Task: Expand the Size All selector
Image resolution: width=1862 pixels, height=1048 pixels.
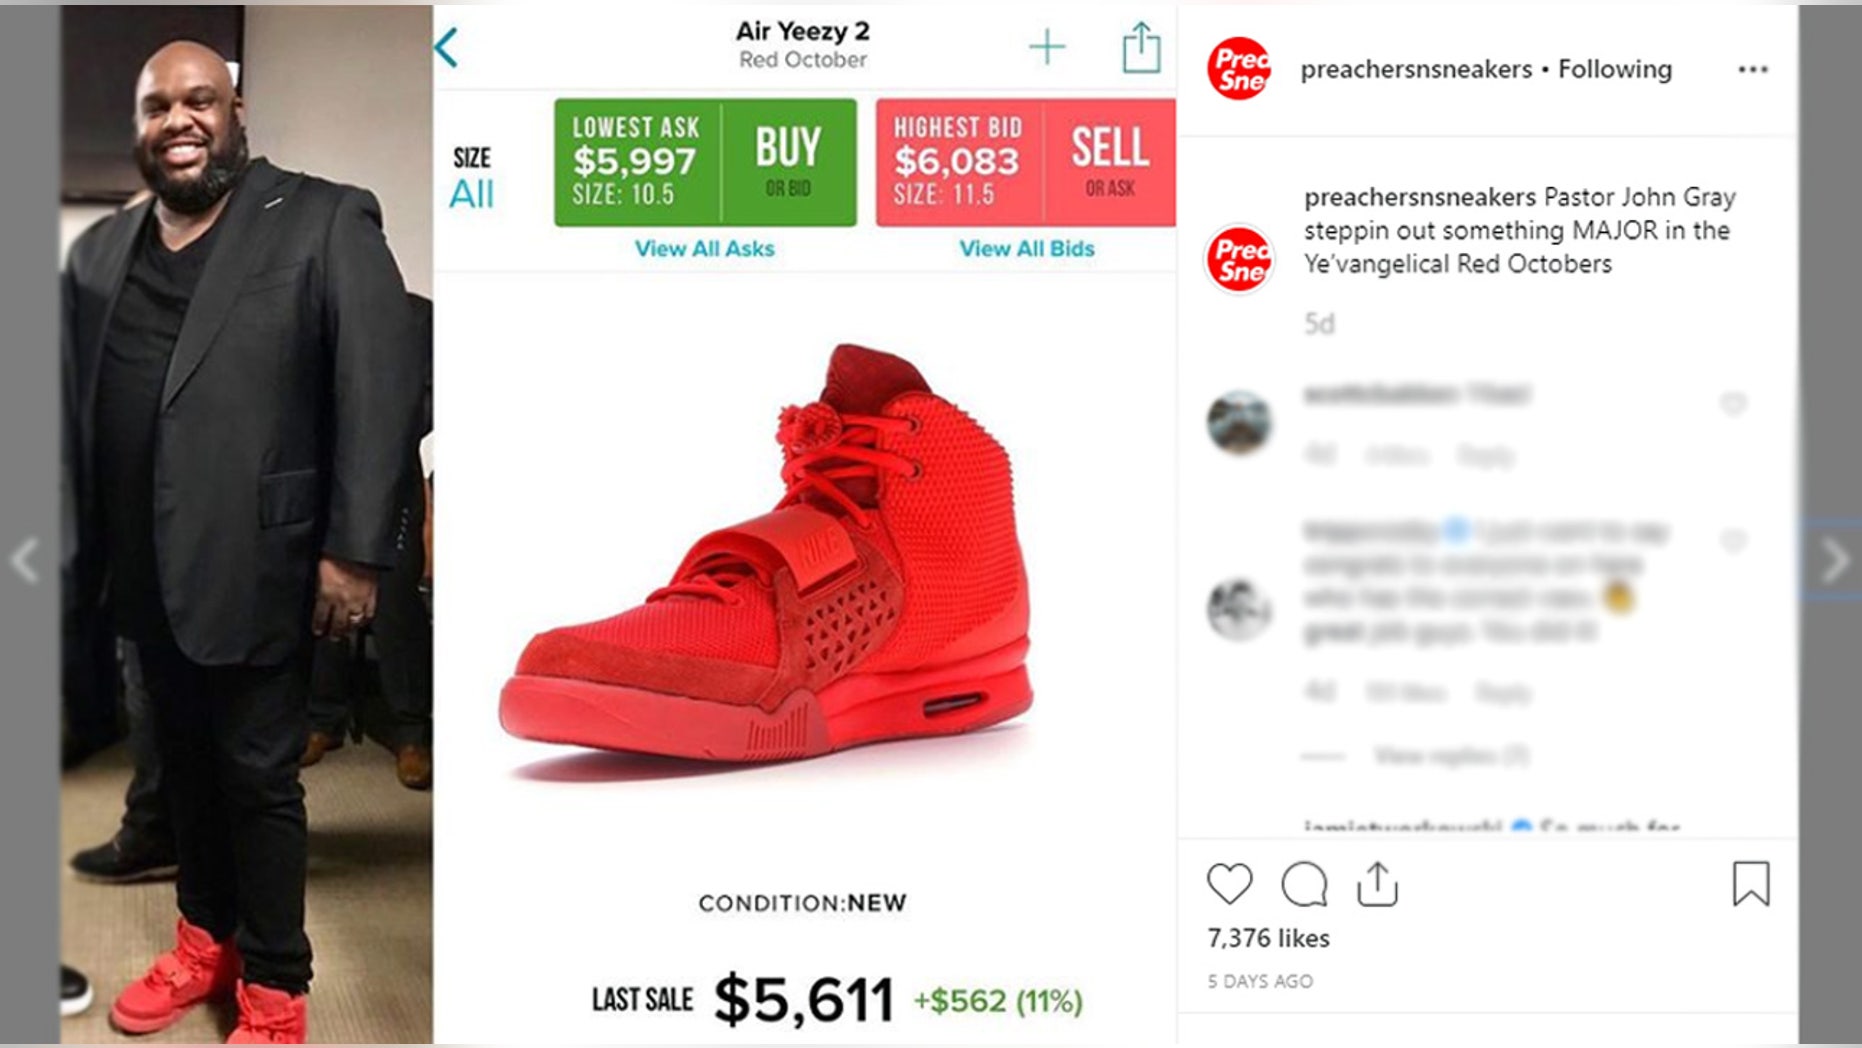Action: tap(472, 178)
